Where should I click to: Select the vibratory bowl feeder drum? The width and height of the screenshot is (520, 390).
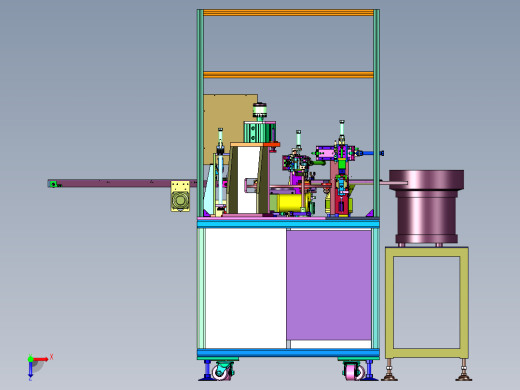426,207
